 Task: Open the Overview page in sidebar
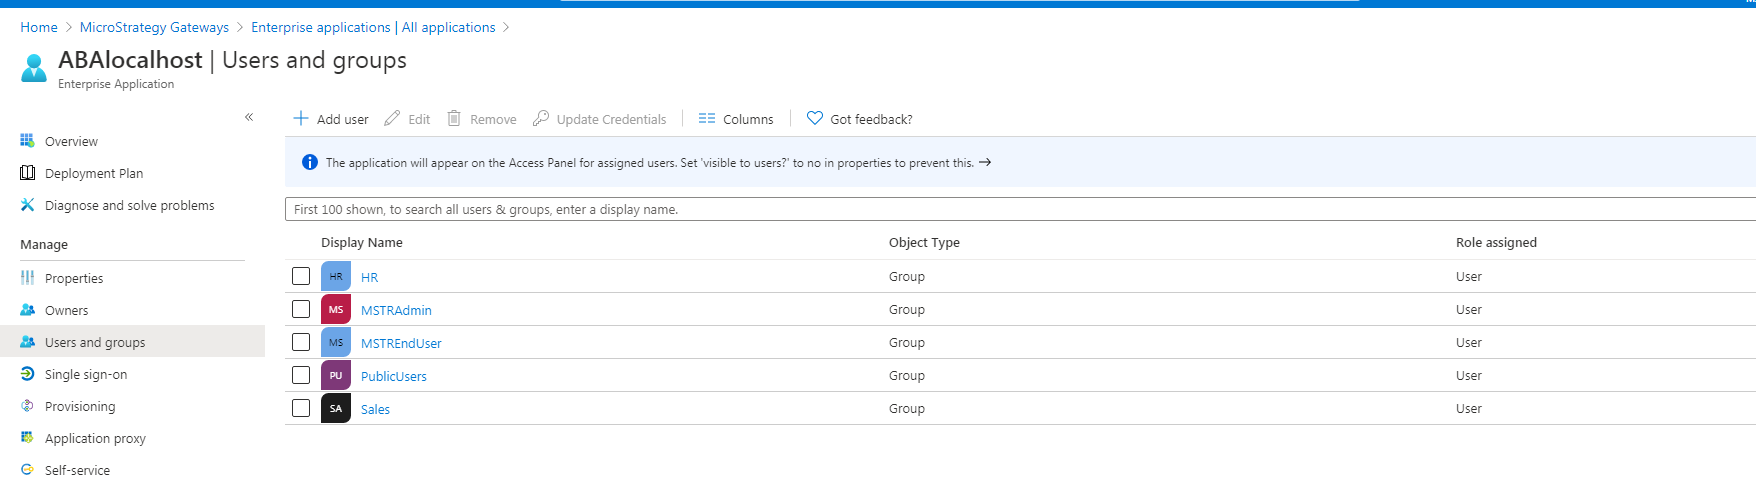pyautogui.click(x=71, y=141)
